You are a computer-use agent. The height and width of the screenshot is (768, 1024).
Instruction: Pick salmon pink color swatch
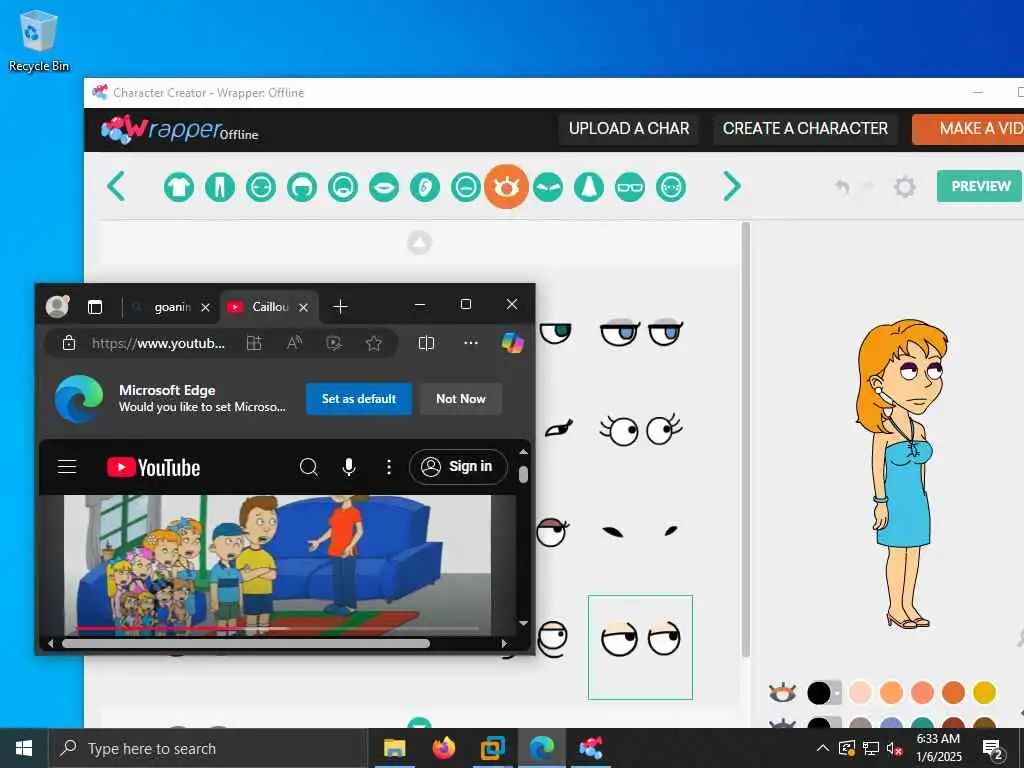(922, 692)
